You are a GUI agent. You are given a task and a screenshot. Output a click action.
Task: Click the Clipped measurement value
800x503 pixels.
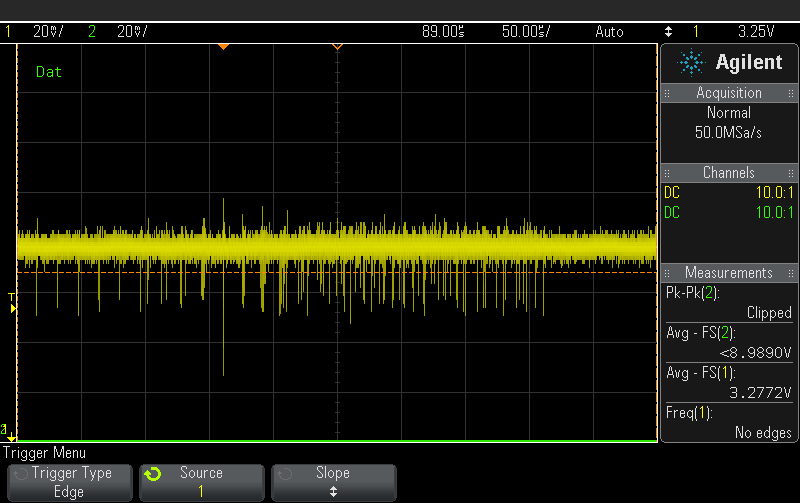click(769, 313)
